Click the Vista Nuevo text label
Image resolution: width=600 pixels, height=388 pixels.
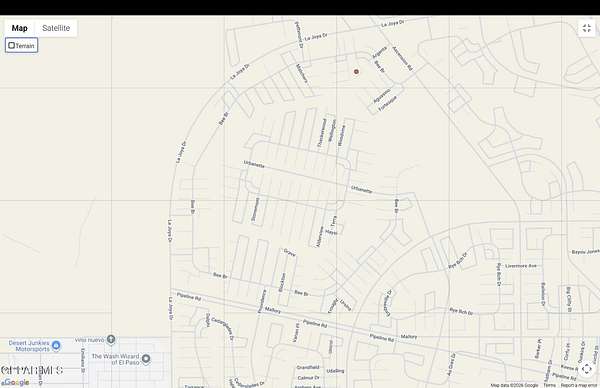pyautogui.click(x=90, y=340)
